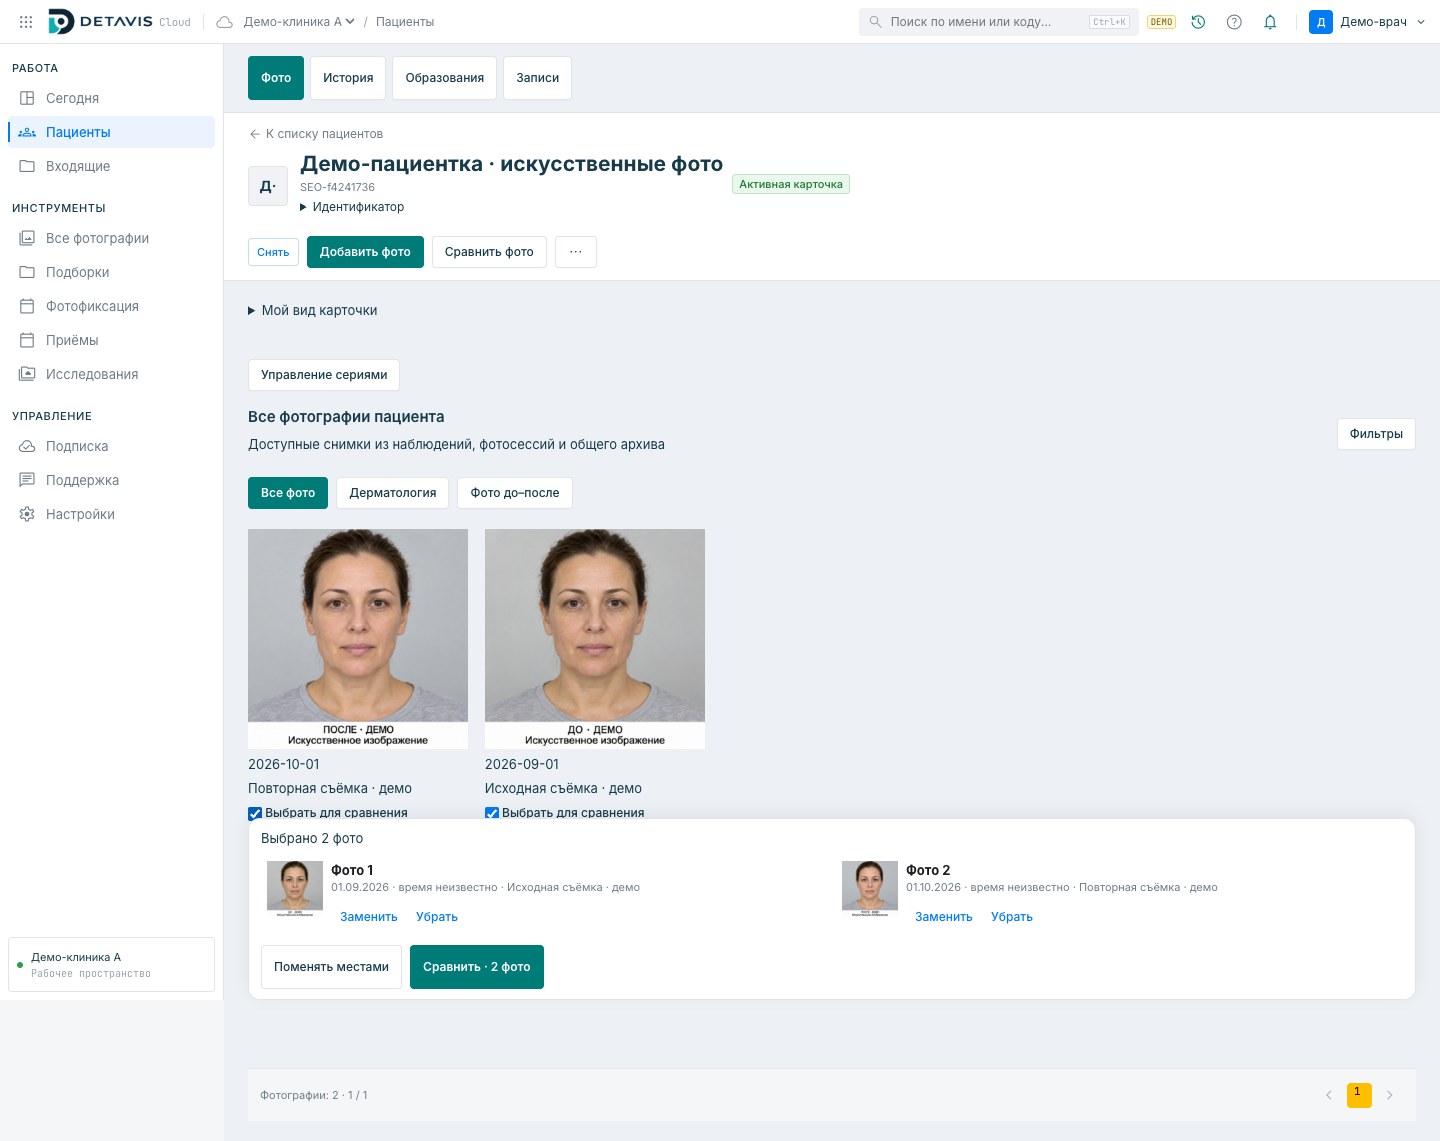The width and height of the screenshot is (1440, 1141).
Task: Open the Демо-клиника А clinic dropdown
Action: click(x=298, y=21)
